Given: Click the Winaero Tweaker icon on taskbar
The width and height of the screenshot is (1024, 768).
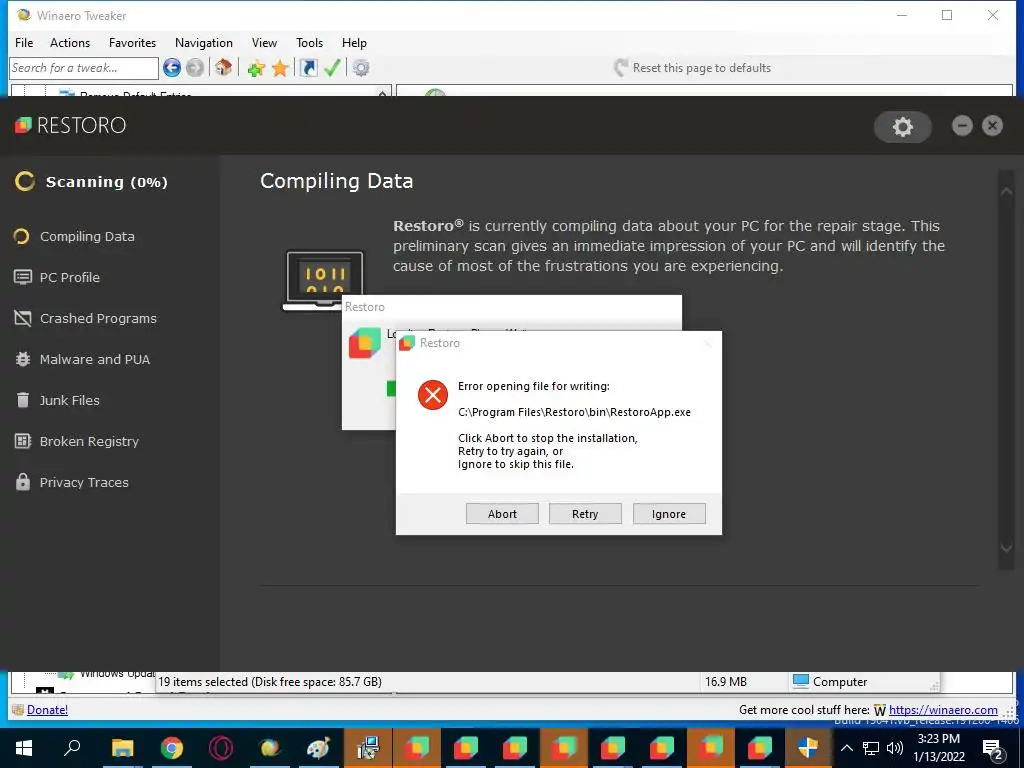Looking at the screenshot, I should tap(270, 748).
